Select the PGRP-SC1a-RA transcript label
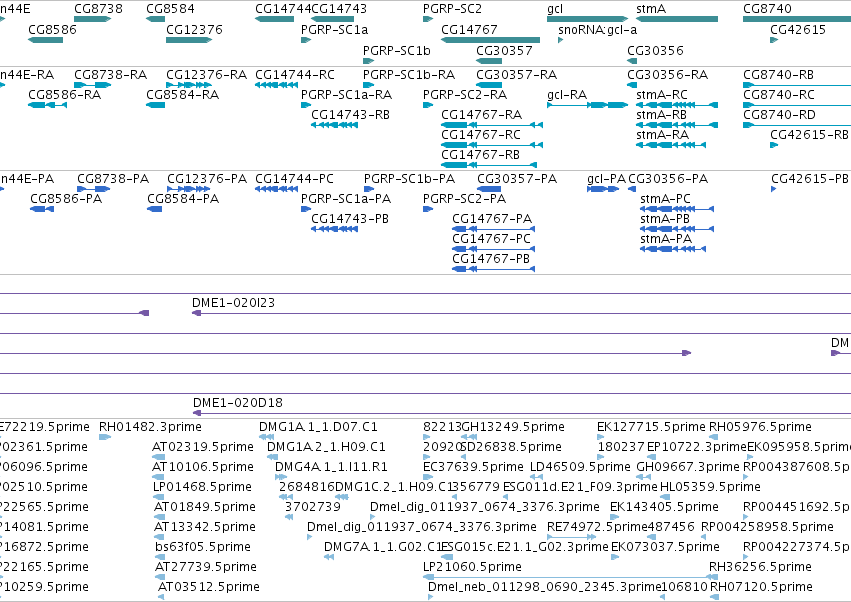The width and height of the screenshot is (851, 602). point(346,94)
